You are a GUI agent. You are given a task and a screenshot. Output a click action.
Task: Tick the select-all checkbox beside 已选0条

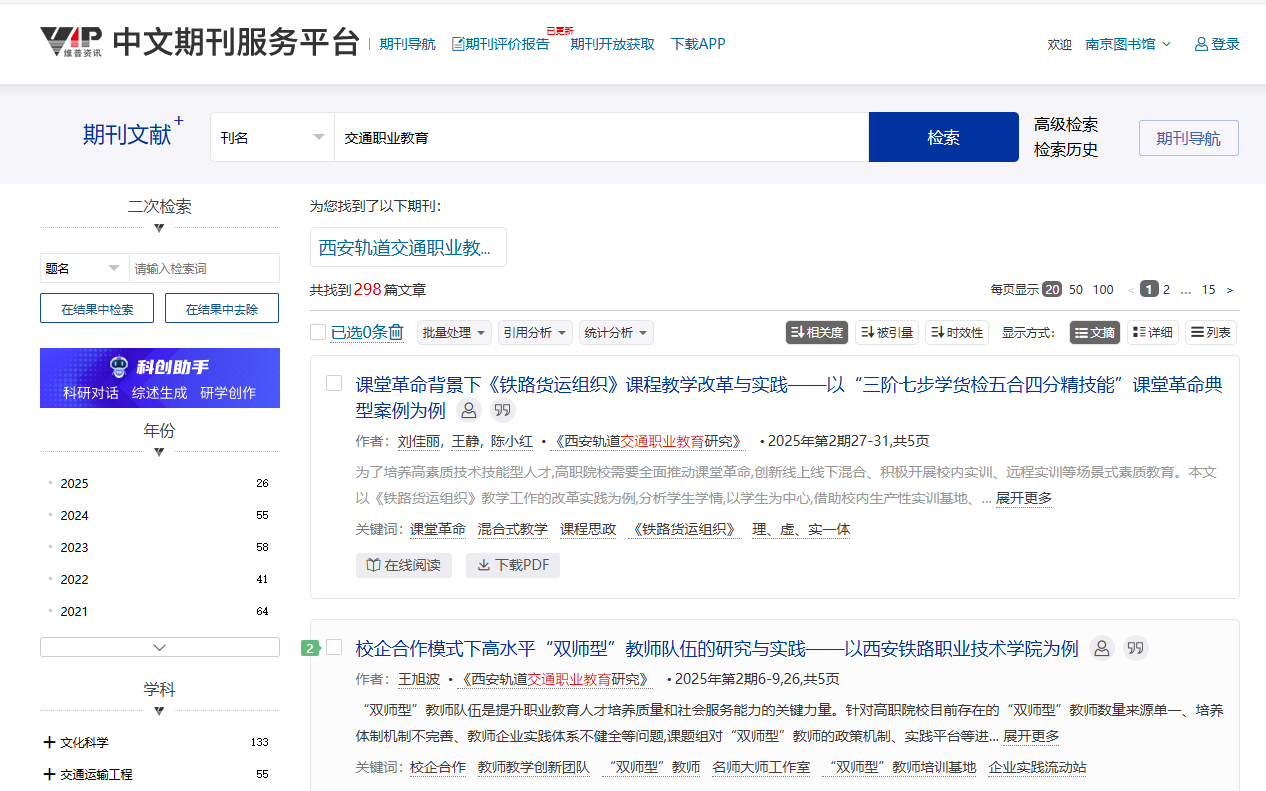(x=318, y=333)
